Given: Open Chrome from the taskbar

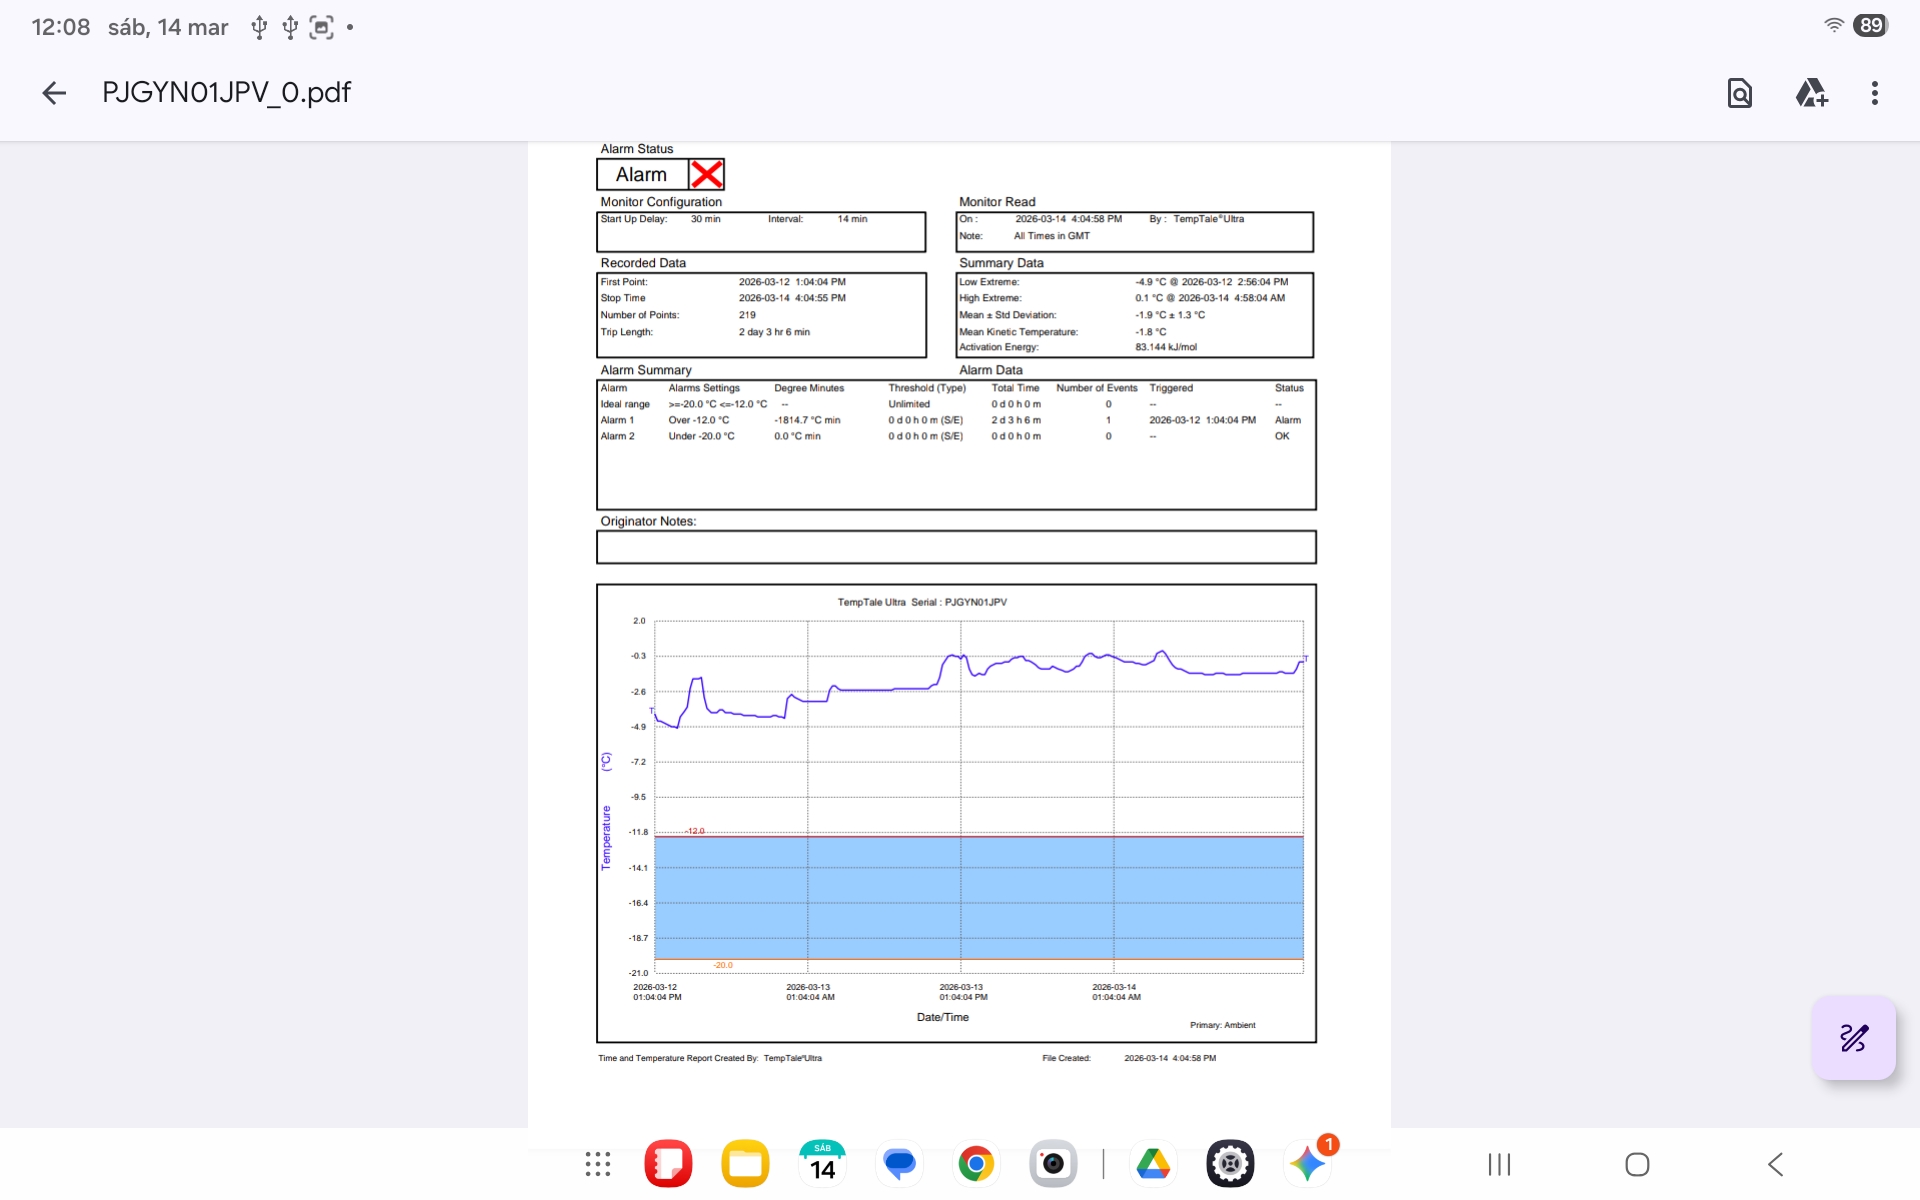Looking at the screenshot, I should pos(976,1164).
